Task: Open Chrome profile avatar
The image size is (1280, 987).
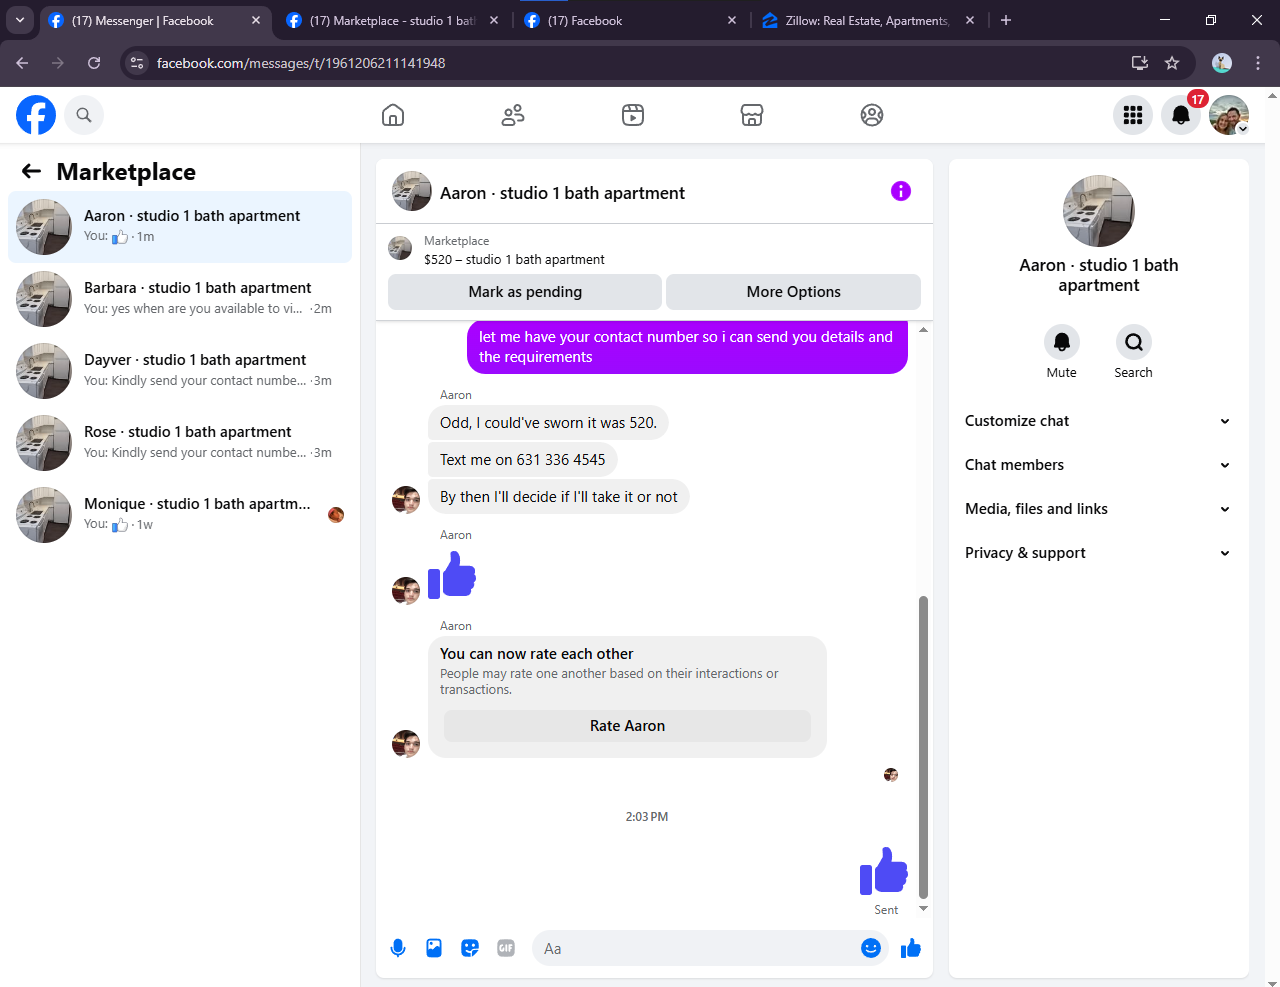Action: 1222,63
